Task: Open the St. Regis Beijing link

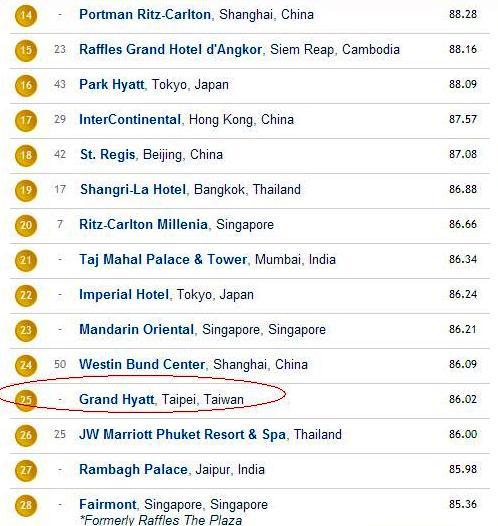Action: (107, 155)
